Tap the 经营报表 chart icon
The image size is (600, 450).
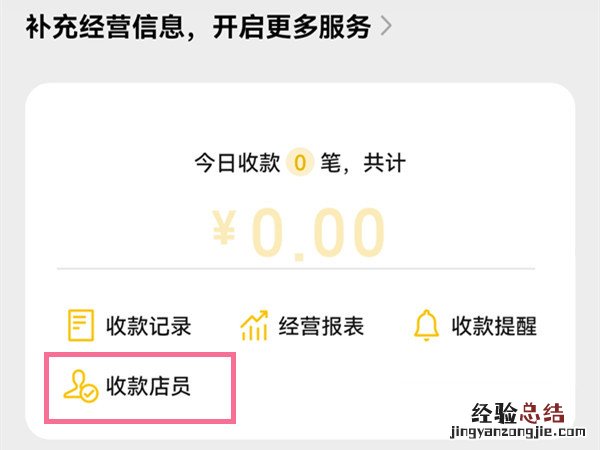click(x=254, y=326)
